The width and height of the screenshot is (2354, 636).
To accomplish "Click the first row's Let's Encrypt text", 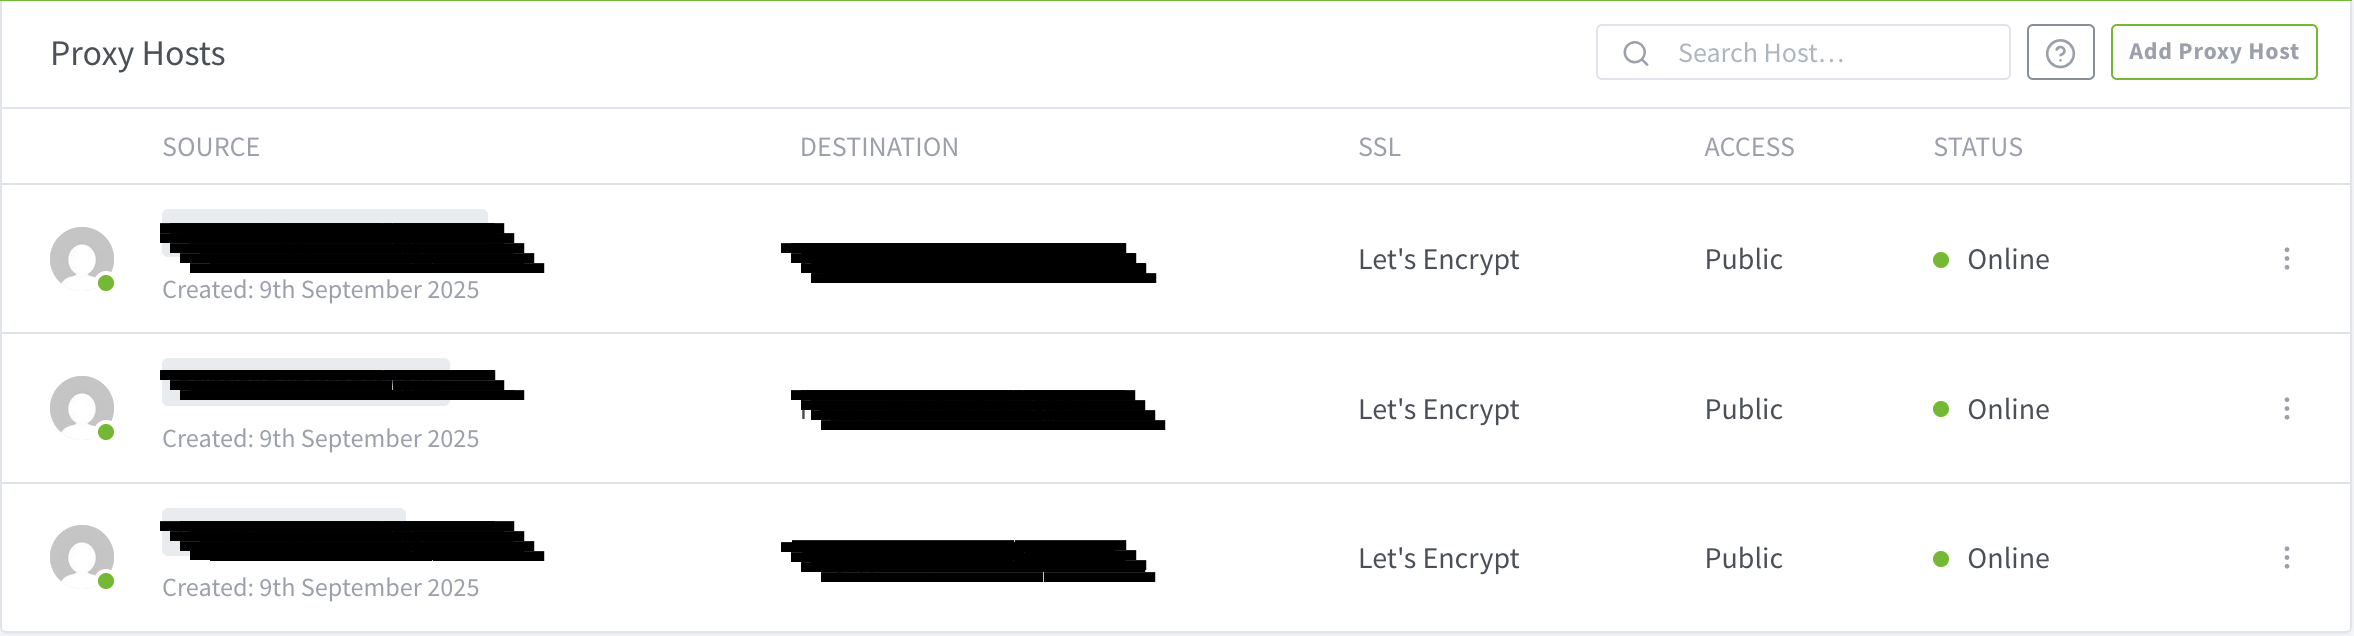I will click(1438, 259).
